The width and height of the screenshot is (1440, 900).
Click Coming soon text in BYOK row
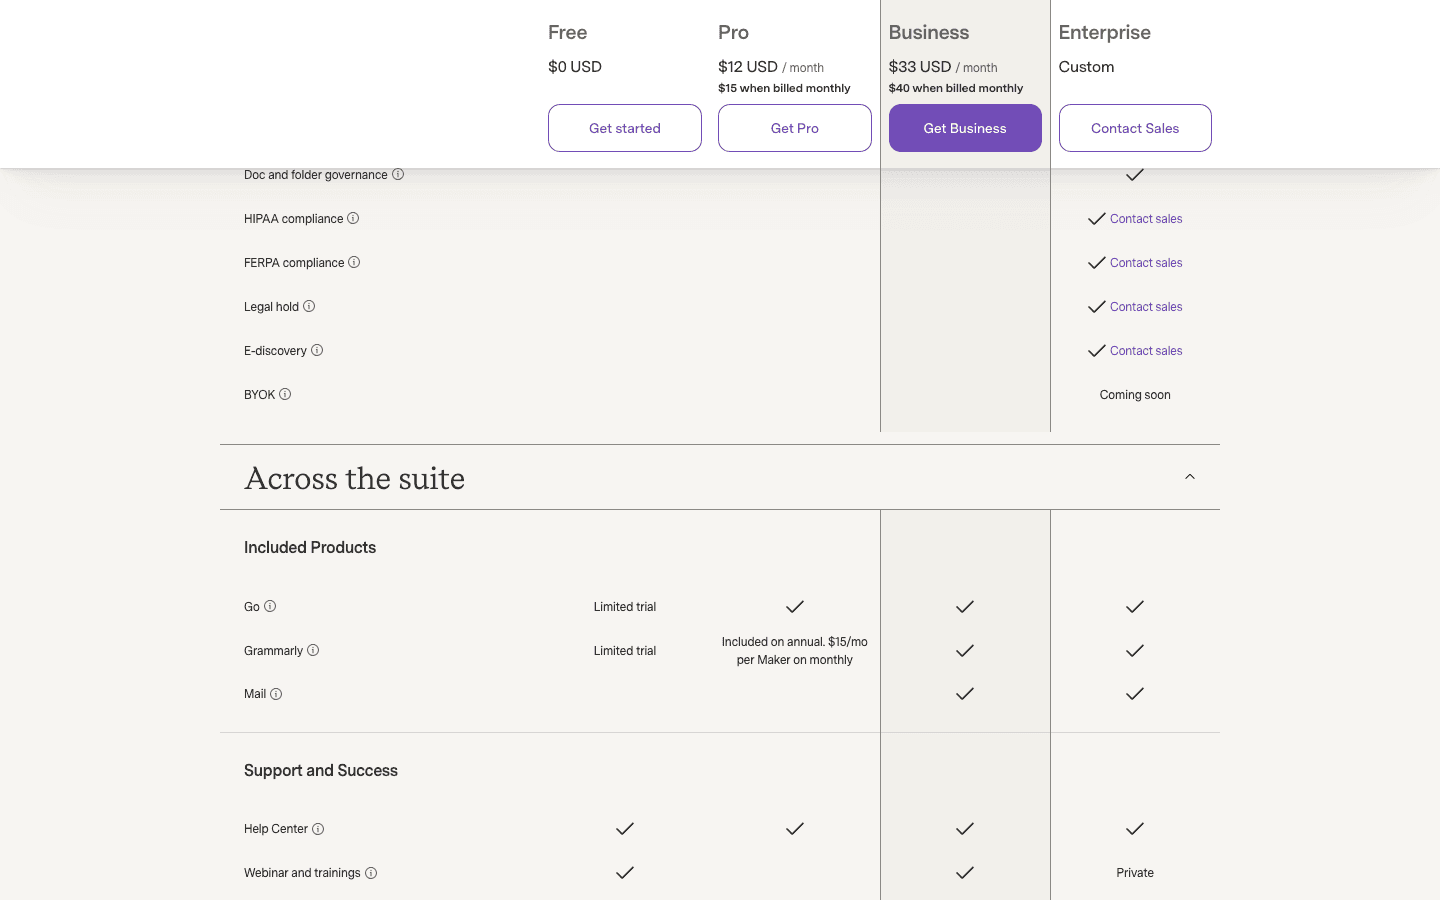coord(1135,395)
